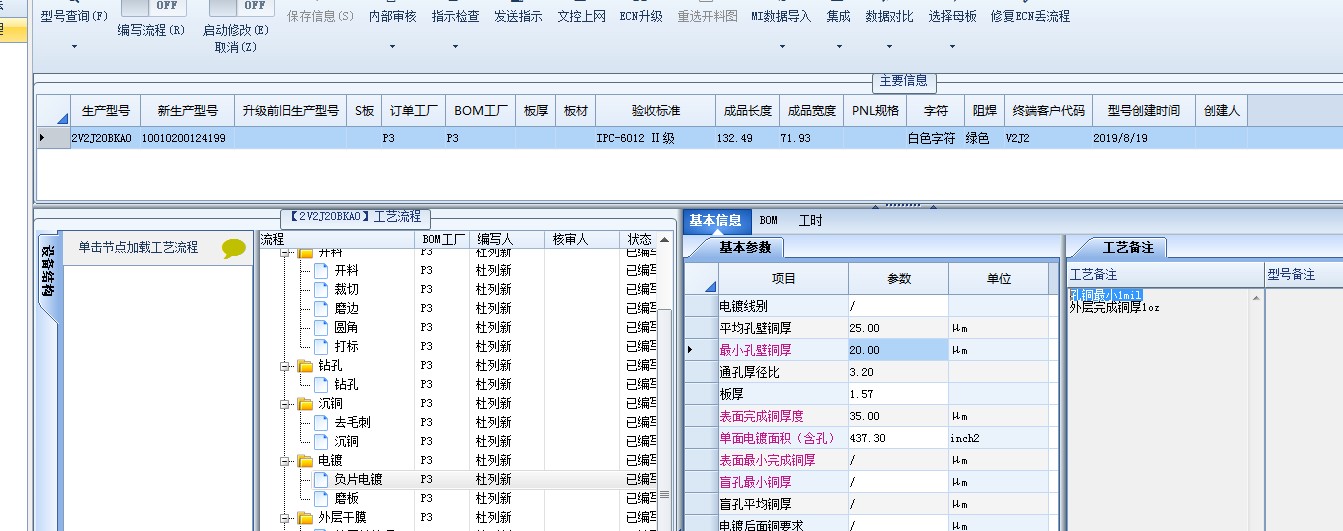Click the 沉铜 folder icon
This screenshot has height=531, width=1343.
click(305, 404)
